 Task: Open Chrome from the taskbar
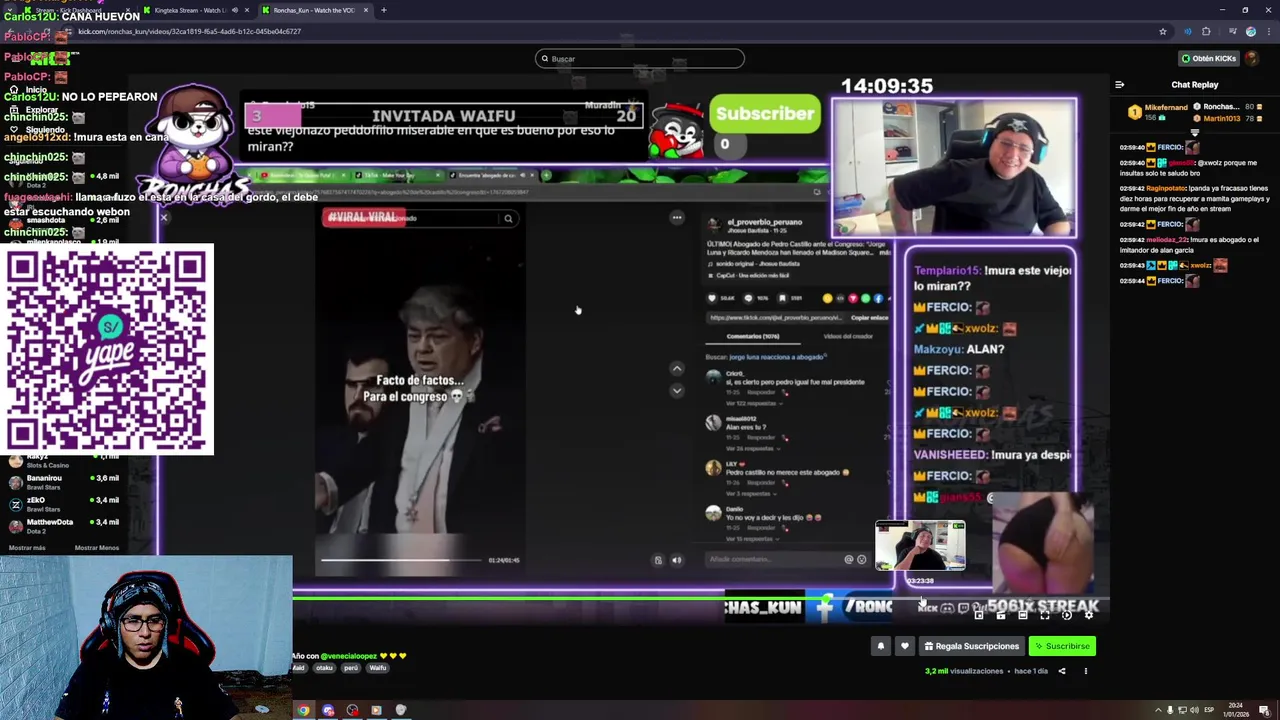[303, 710]
